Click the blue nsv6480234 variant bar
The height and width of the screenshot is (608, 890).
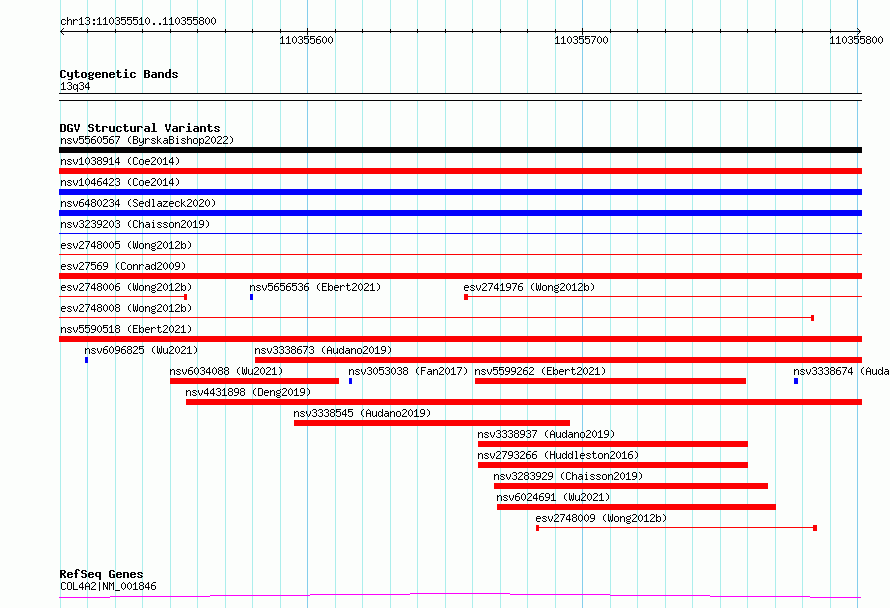tap(460, 213)
